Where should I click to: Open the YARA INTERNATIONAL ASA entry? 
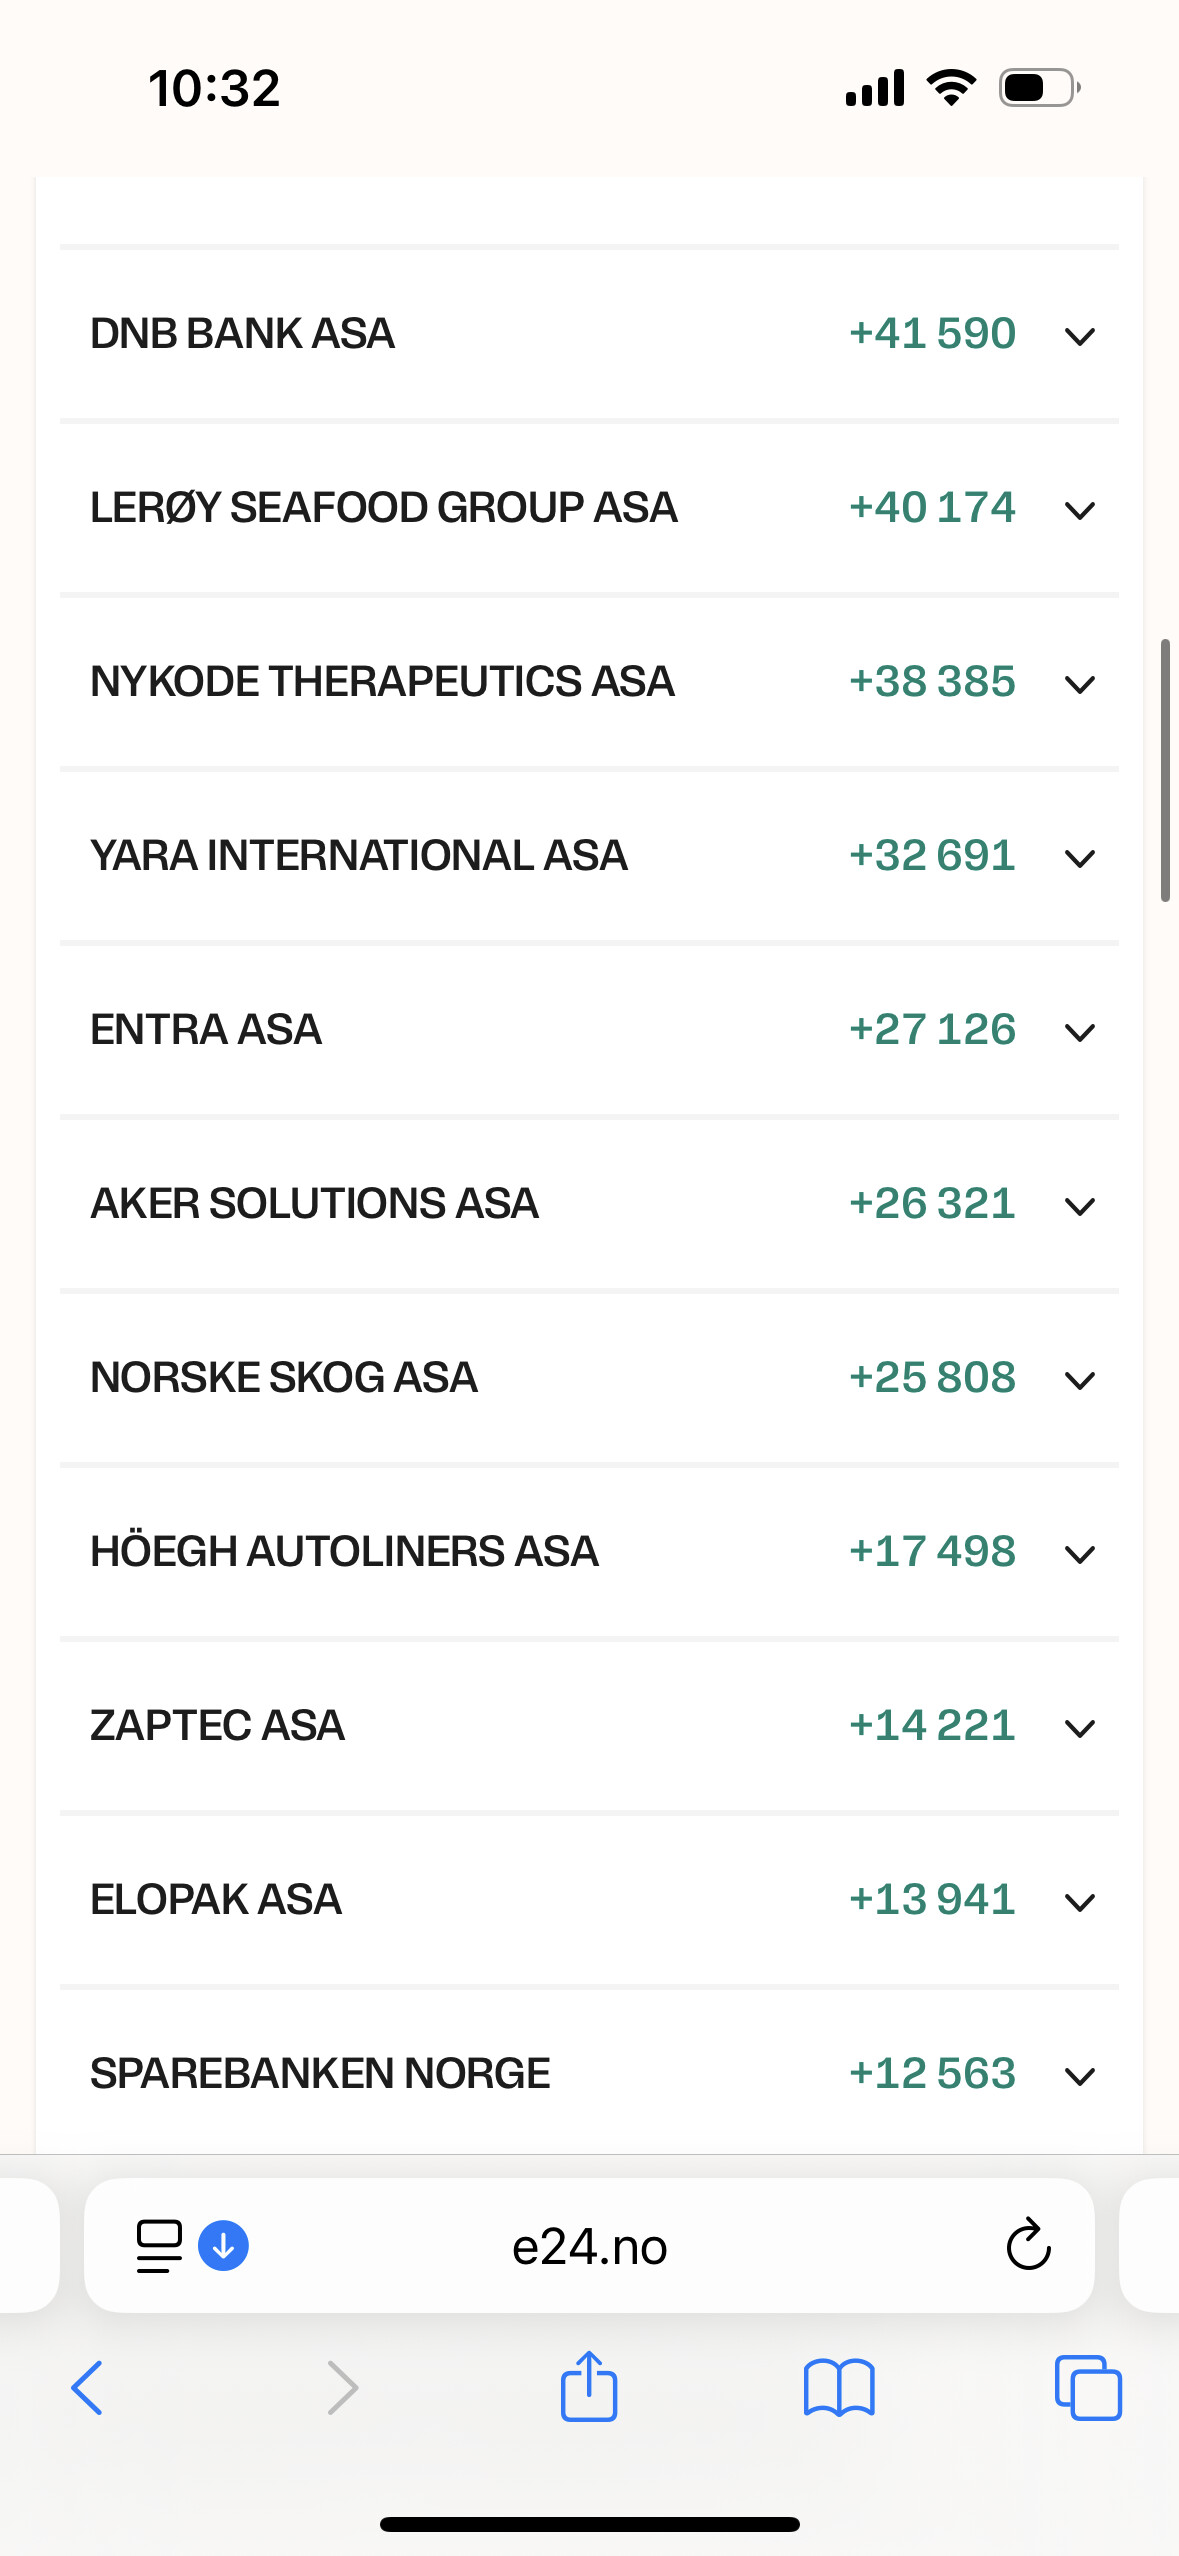tap(359, 856)
